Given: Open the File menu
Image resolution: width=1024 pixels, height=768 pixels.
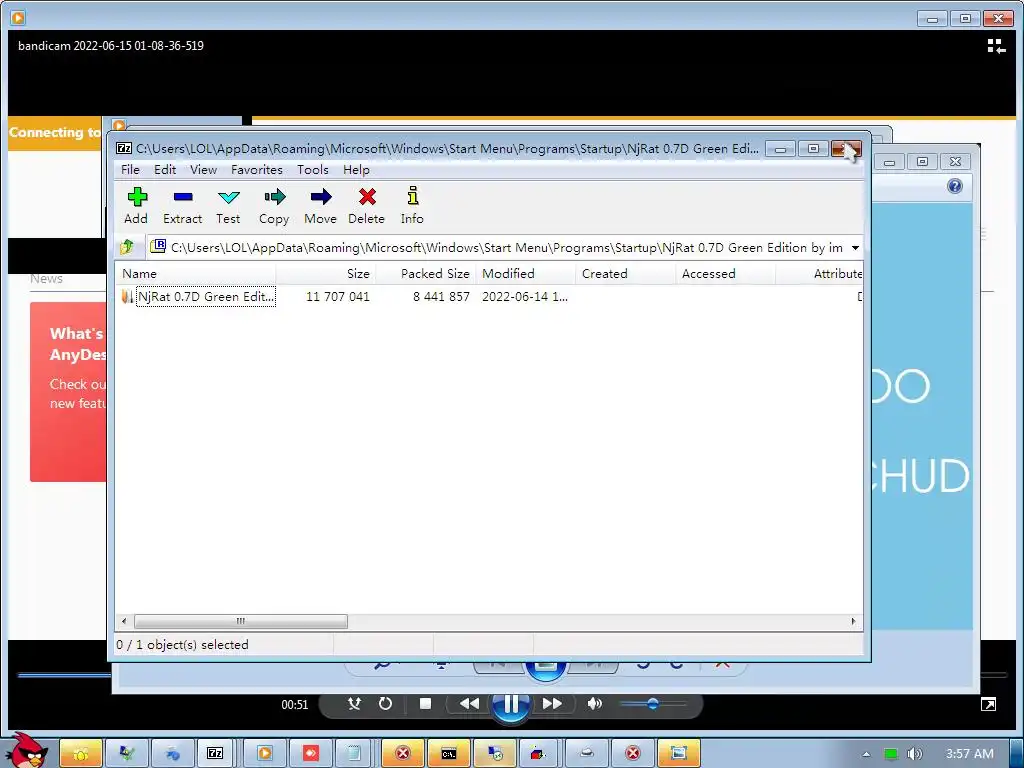Looking at the screenshot, I should click(x=130, y=170).
